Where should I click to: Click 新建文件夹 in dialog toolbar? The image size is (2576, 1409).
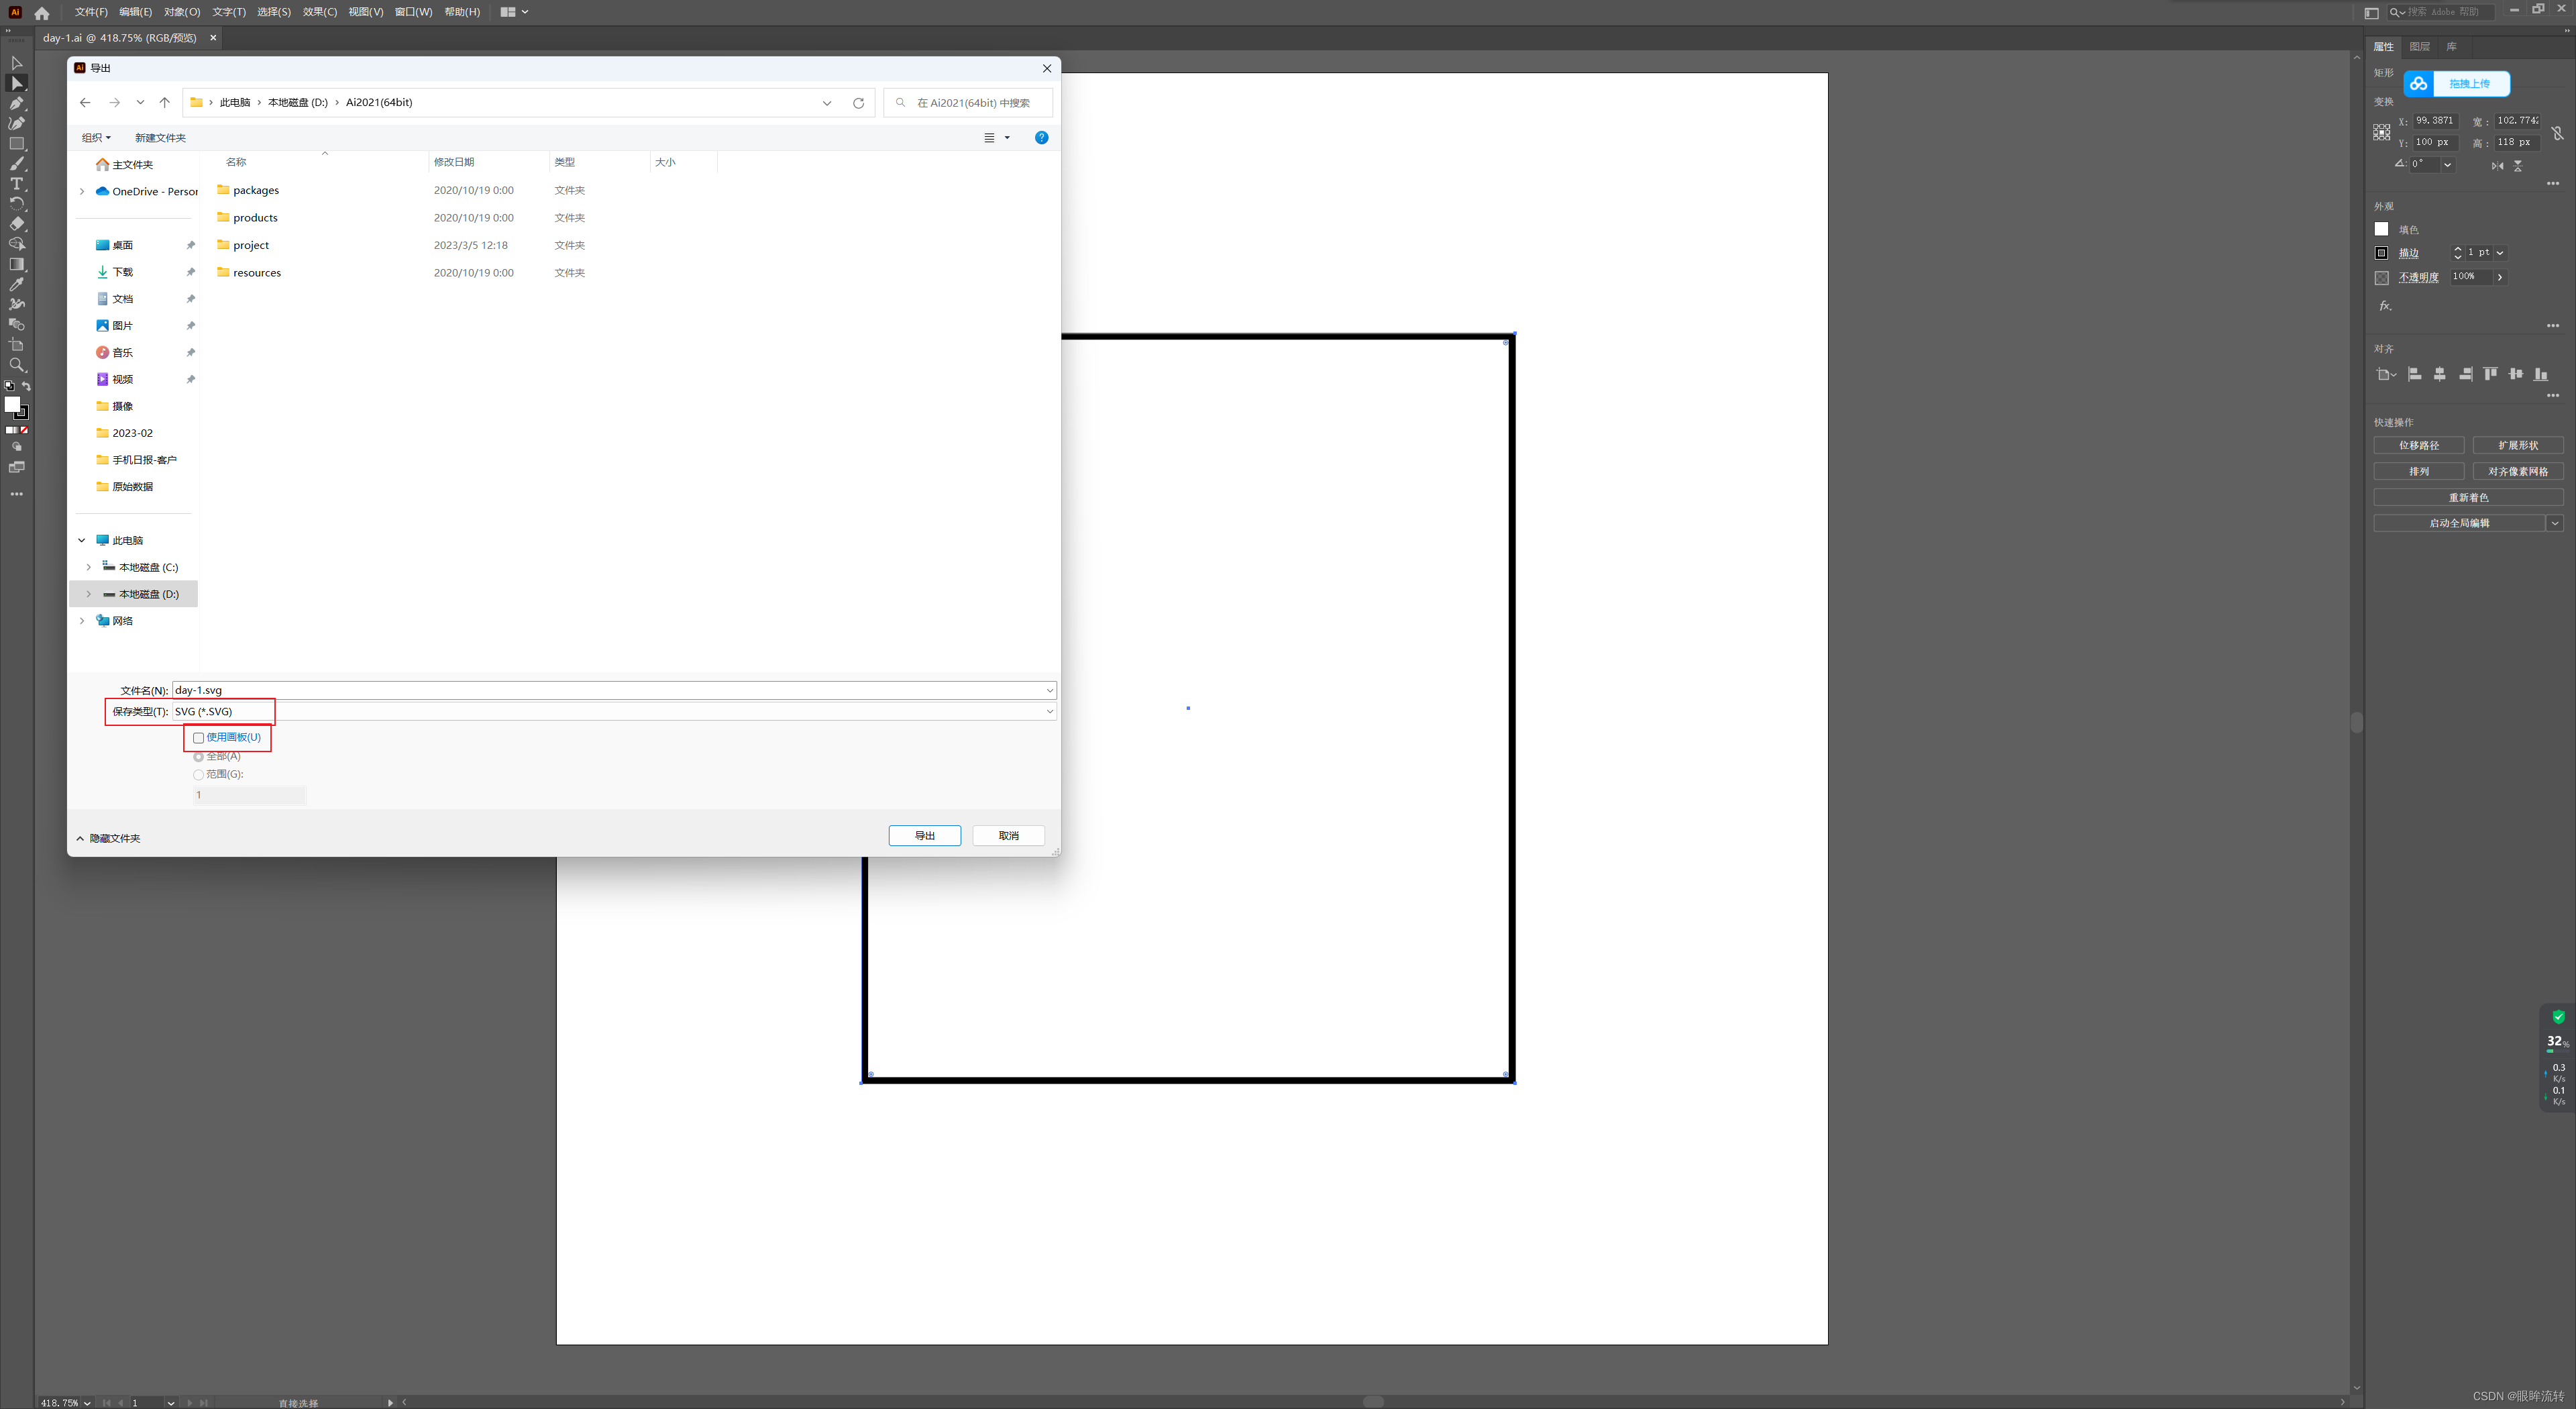click(x=161, y=138)
